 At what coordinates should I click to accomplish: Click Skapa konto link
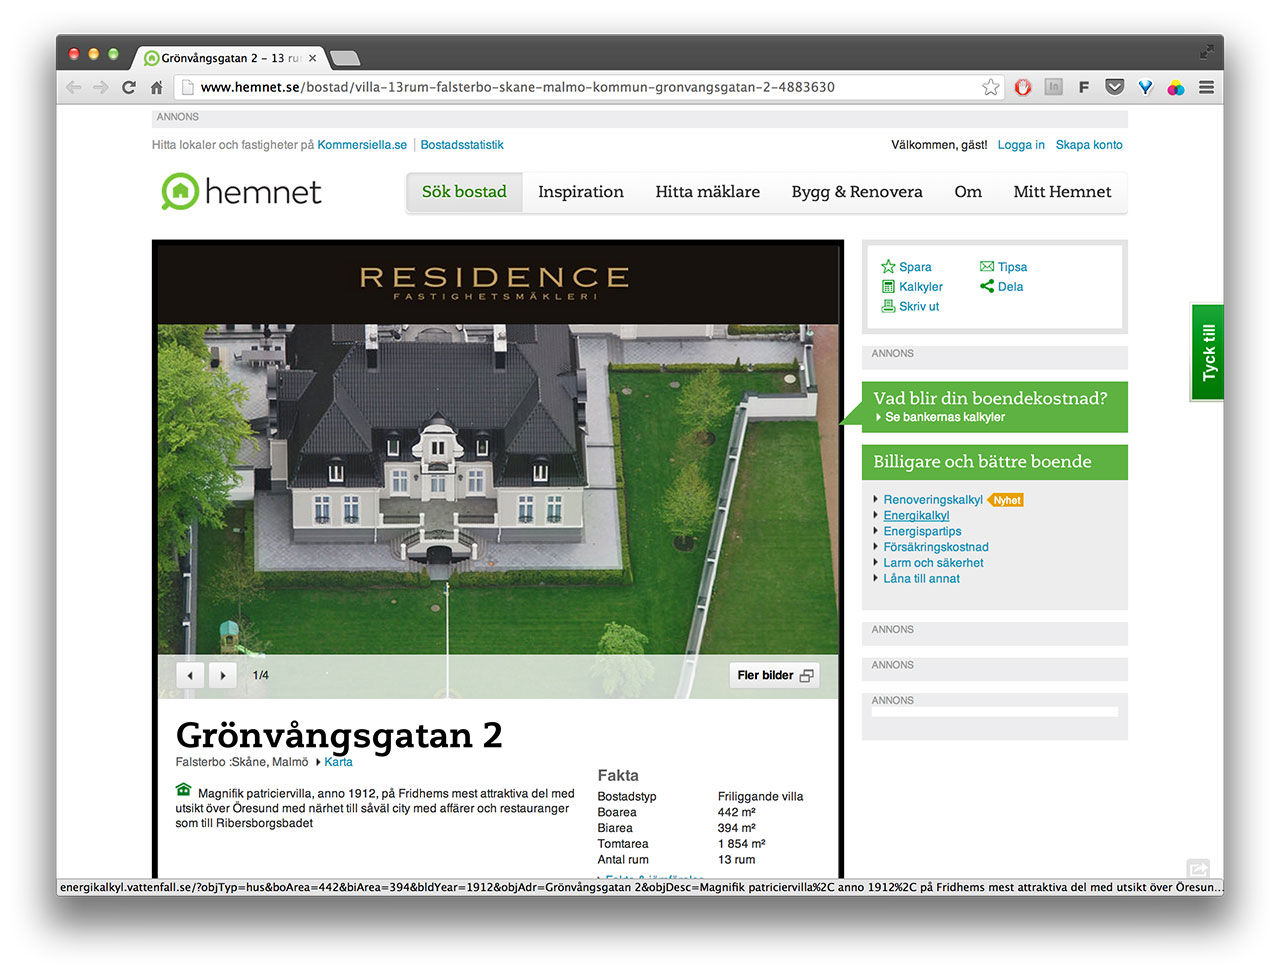coord(1089,145)
